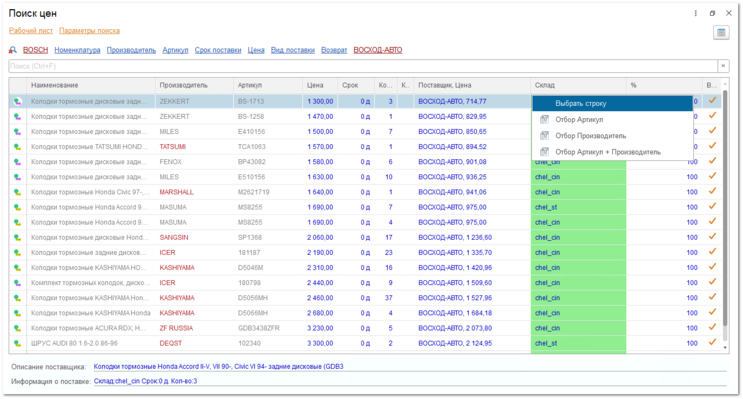Toggle the checkmark in SANGSIN SP1368 row
The image size is (743, 399).
pos(712,236)
